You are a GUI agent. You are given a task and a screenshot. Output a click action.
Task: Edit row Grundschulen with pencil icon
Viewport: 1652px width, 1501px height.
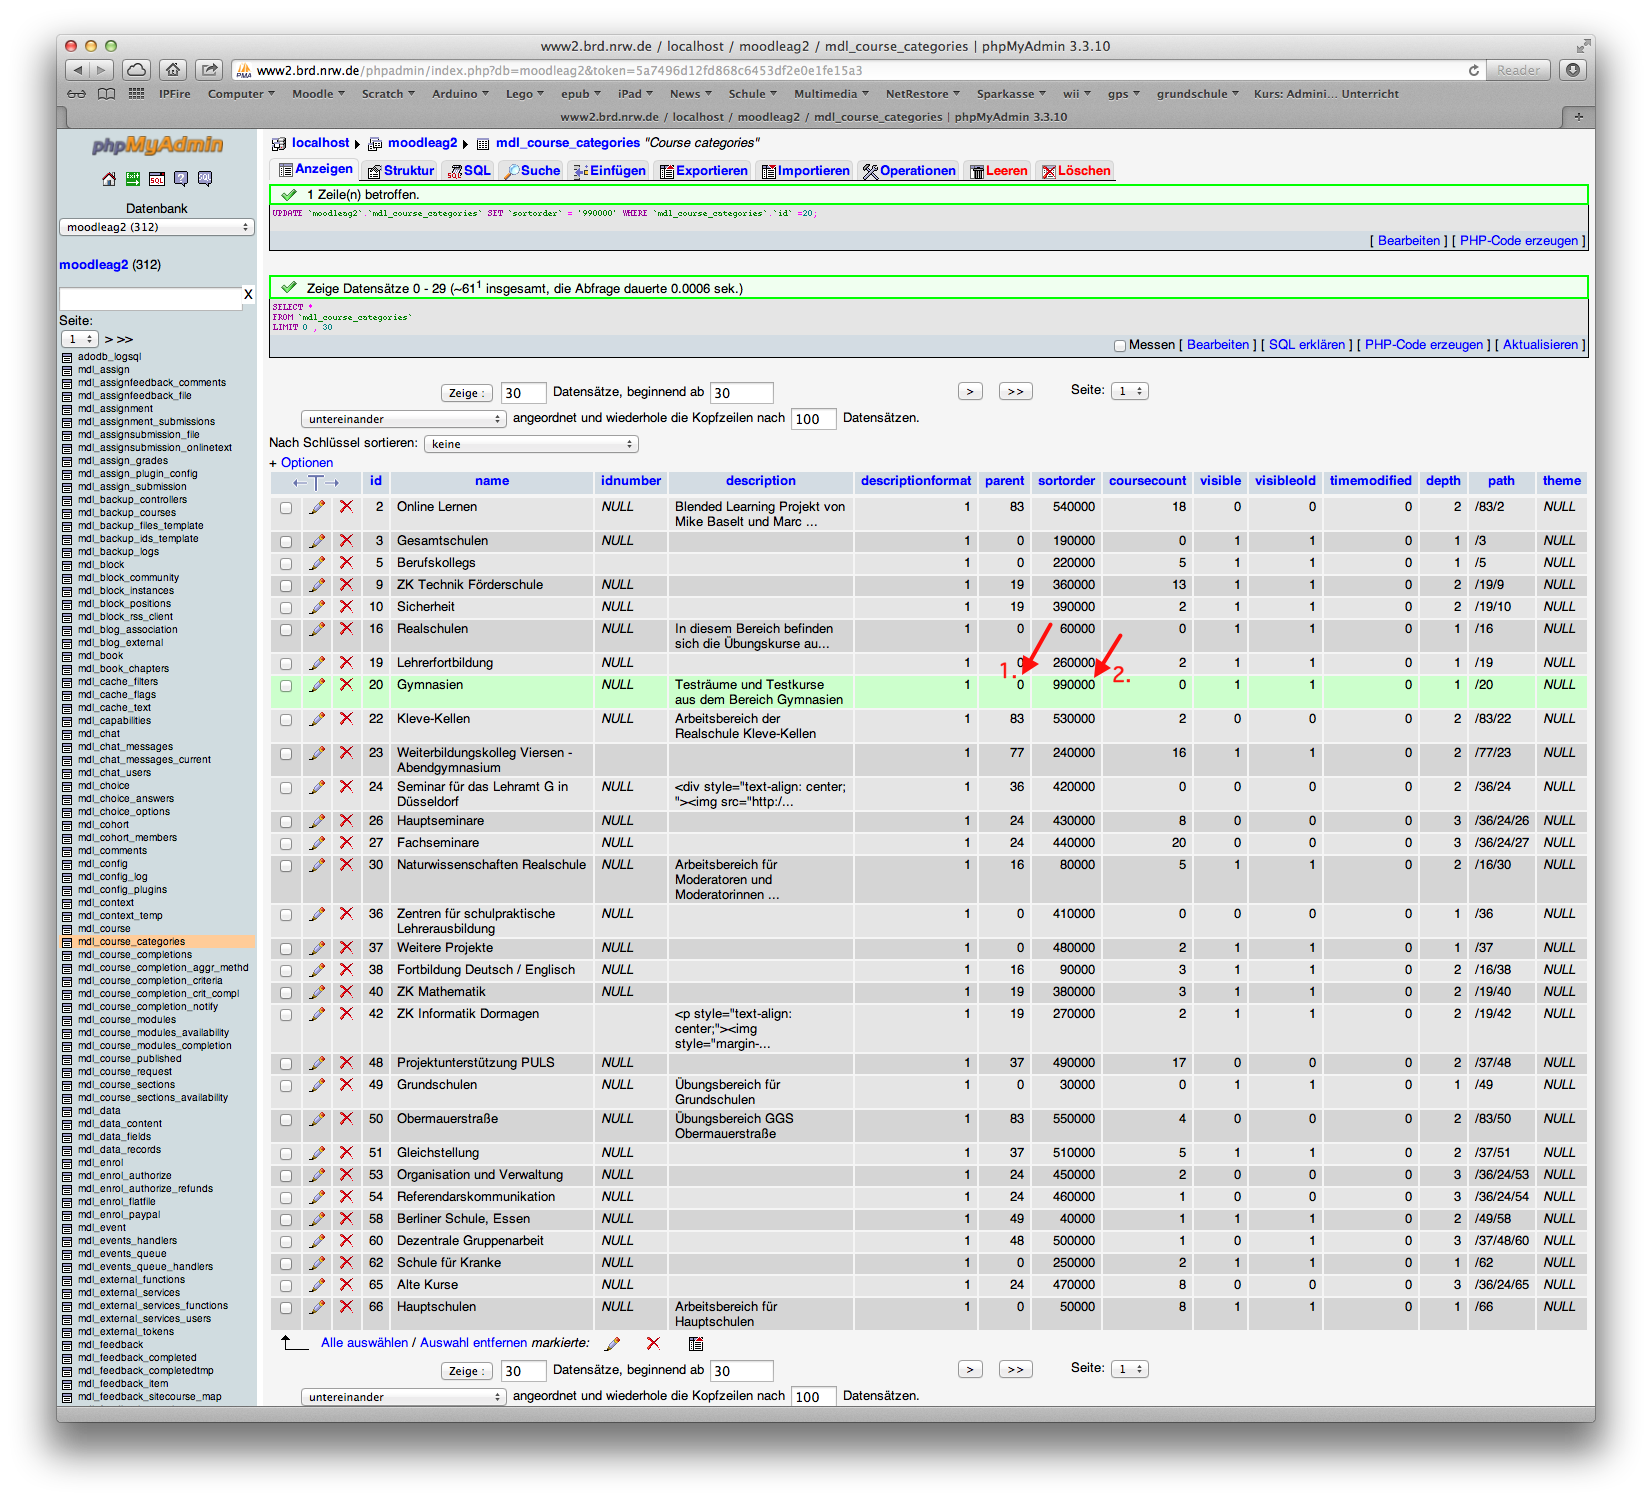(x=317, y=1085)
